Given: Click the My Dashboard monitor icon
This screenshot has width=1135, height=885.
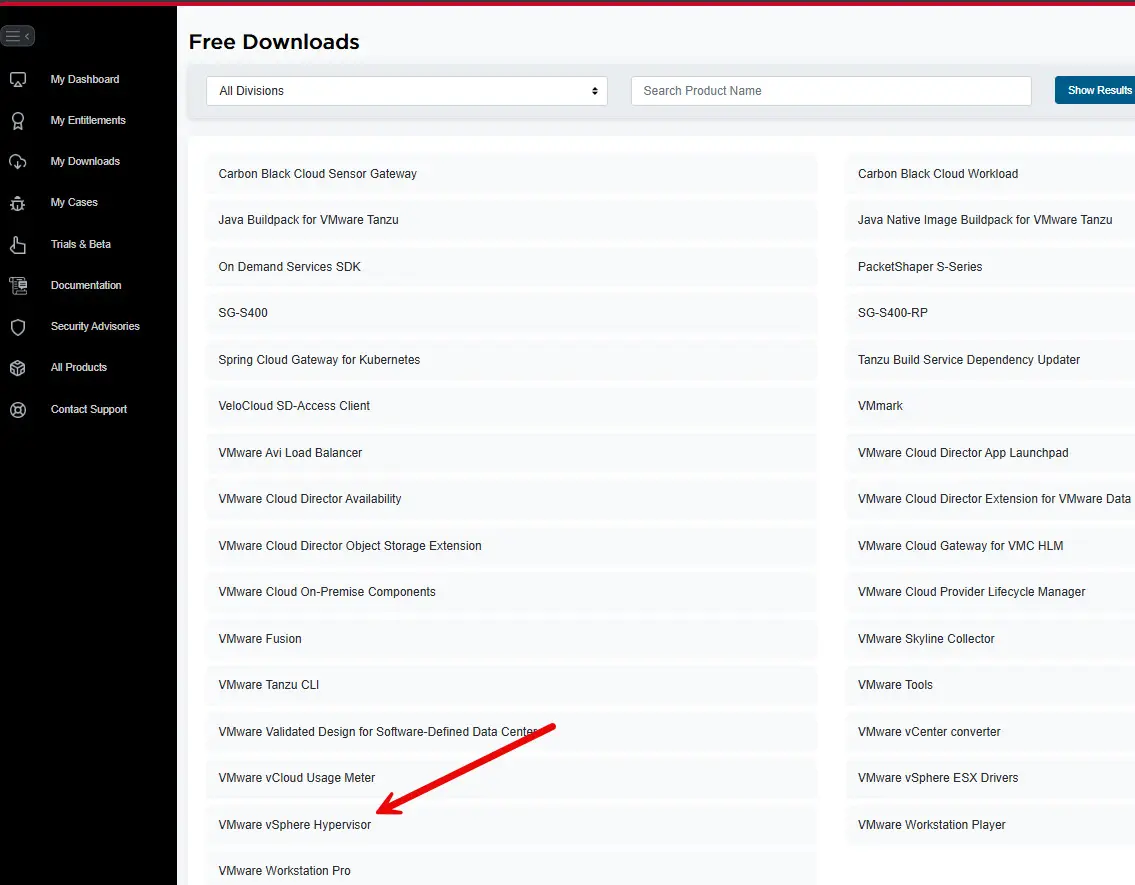Looking at the screenshot, I should click(18, 80).
